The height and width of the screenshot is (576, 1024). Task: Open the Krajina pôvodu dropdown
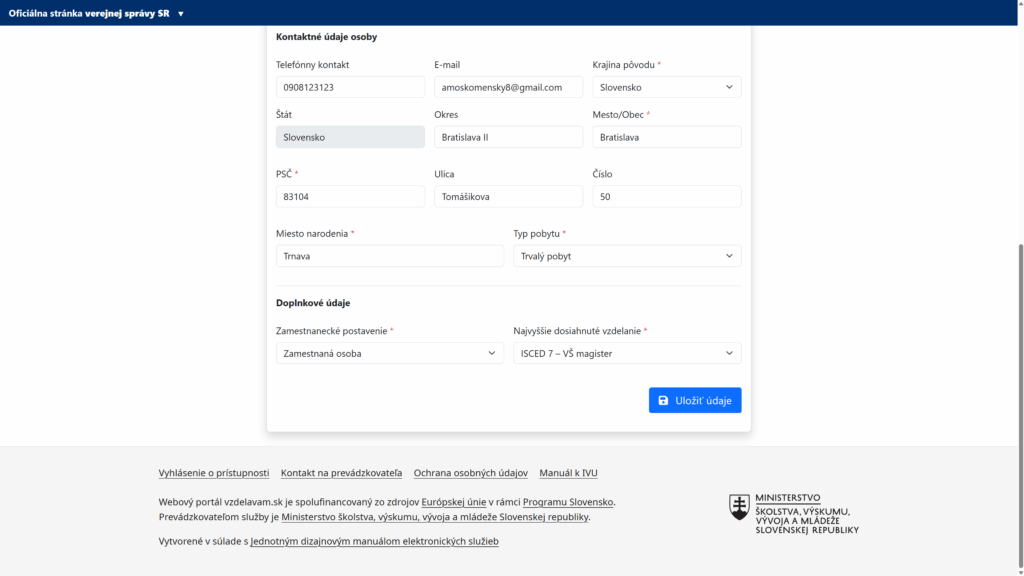coord(666,86)
